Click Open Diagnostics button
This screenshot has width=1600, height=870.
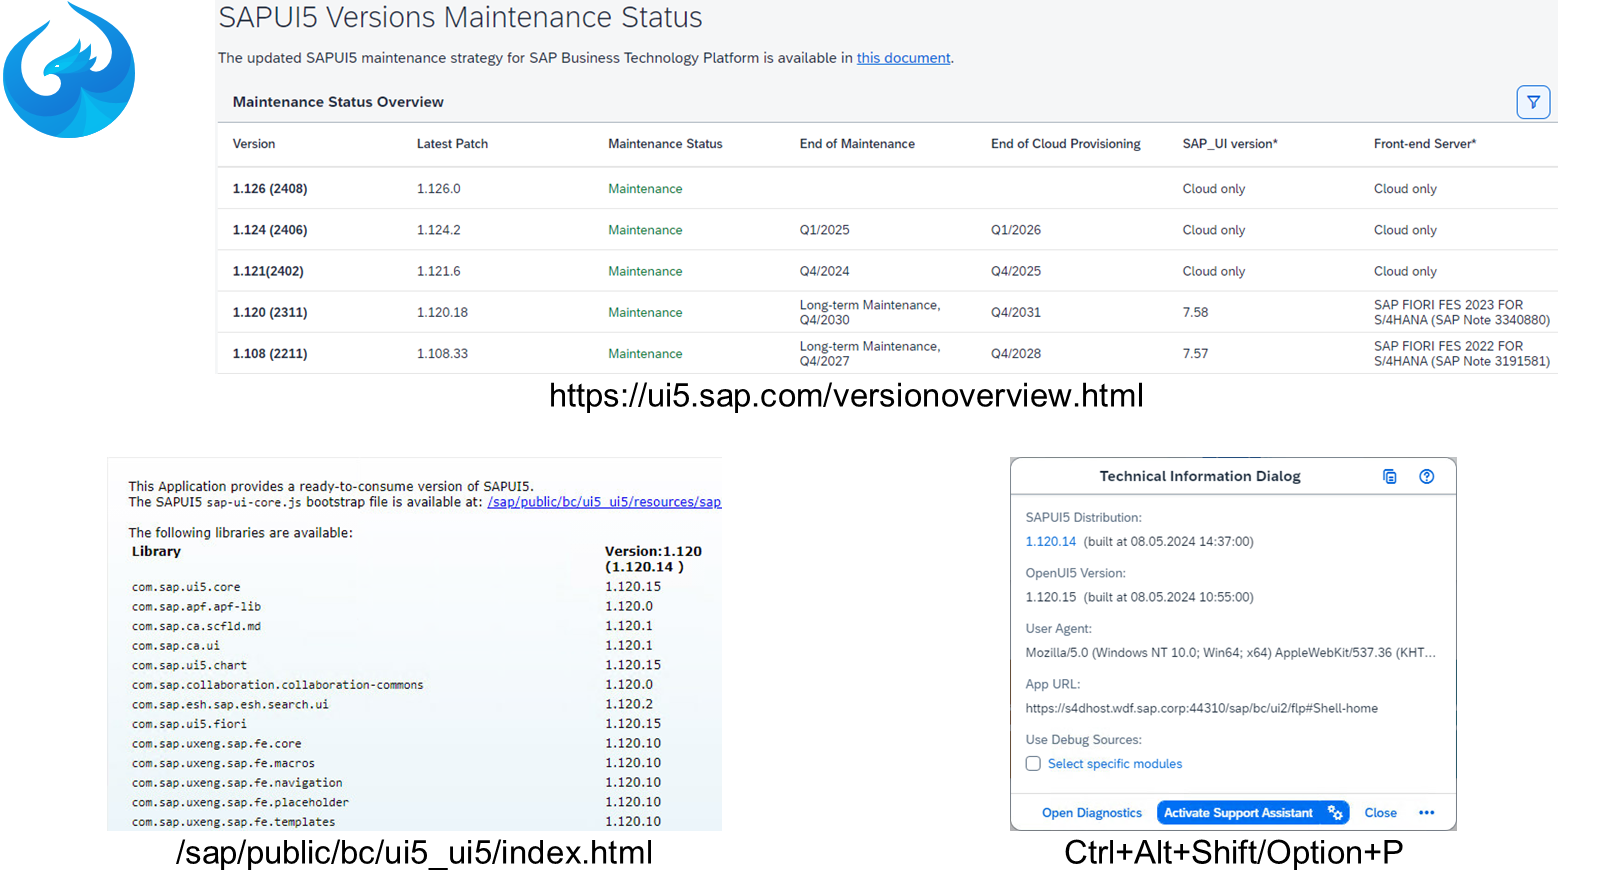pyautogui.click(x=1091, y=813)
